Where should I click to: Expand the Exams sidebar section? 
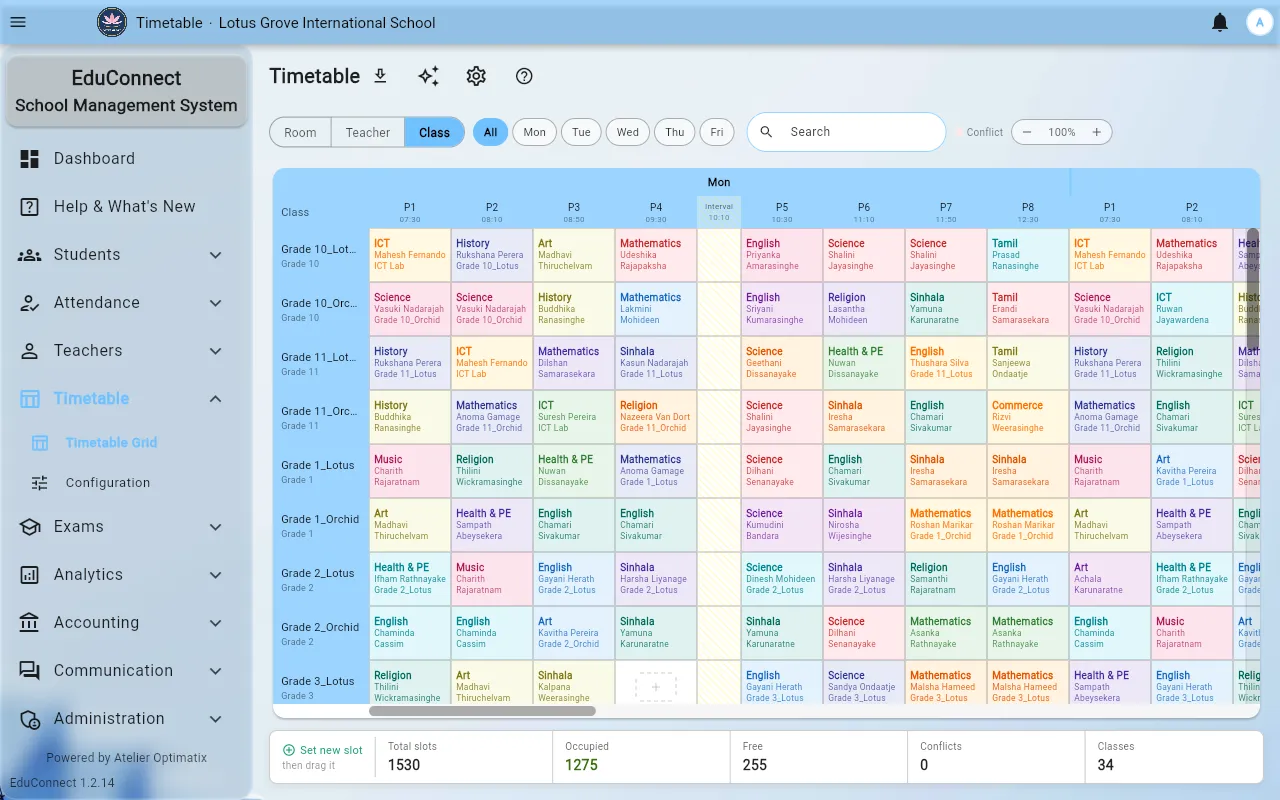point(215,527)
